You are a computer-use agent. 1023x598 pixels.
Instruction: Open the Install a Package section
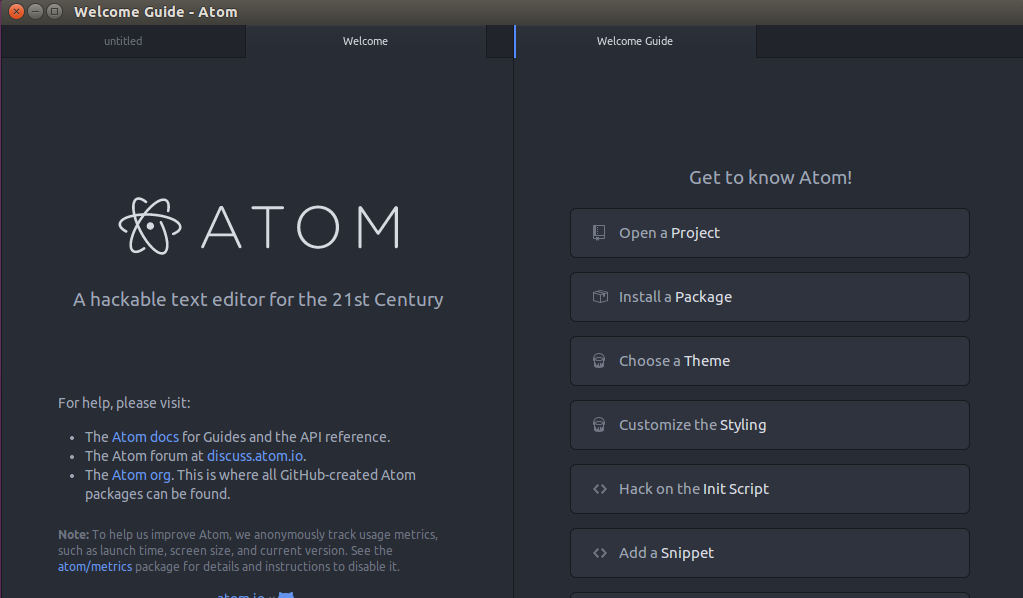click(770, 297)
